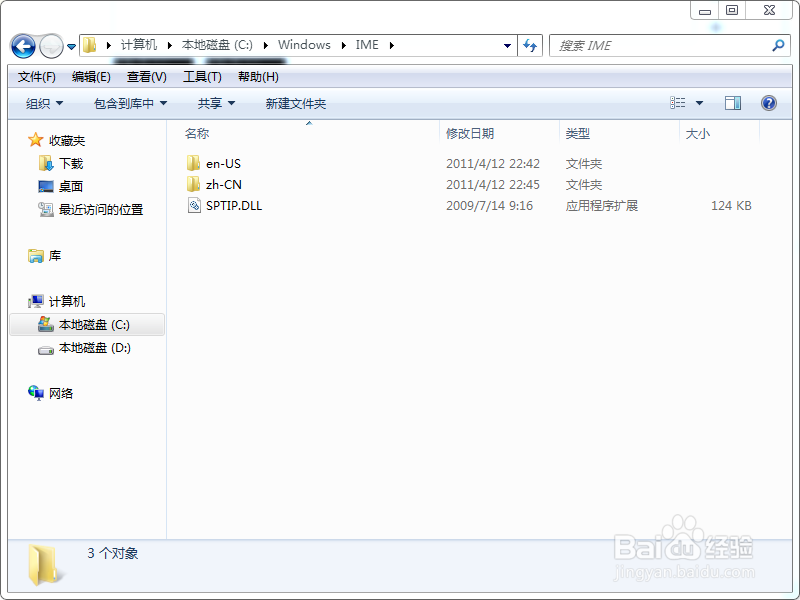Click the 最近访问的位置 icon
Viewport: 800px width, 600px height.
tap(46, 209)
